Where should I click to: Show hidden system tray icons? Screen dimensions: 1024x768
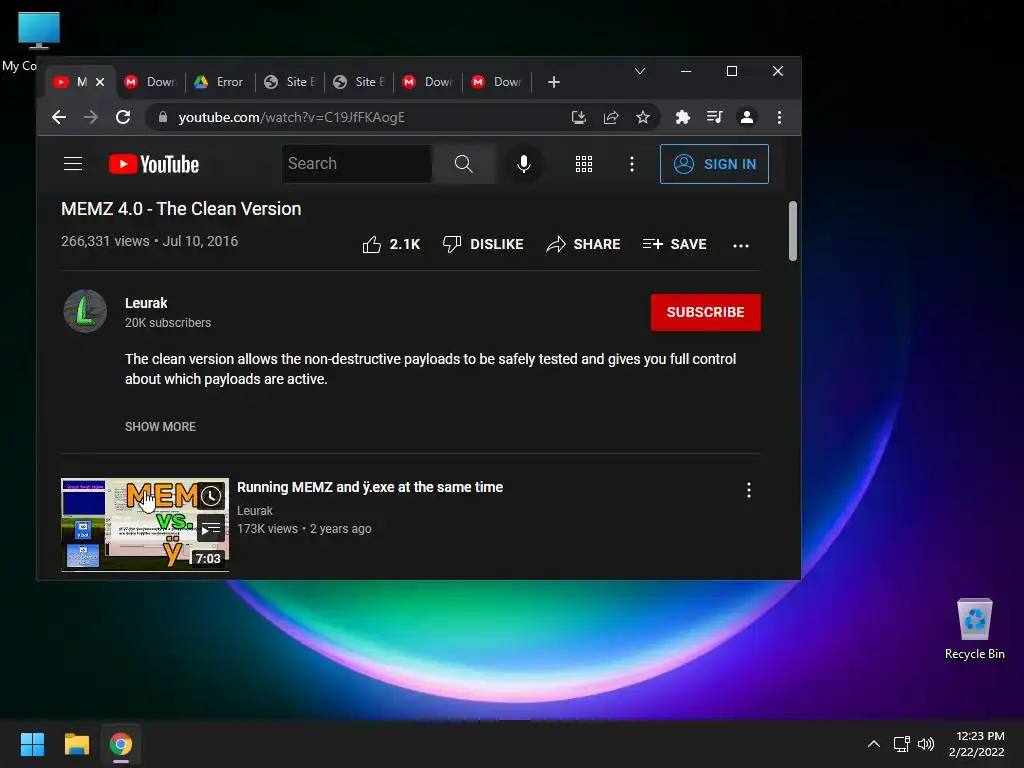point(874,744)
